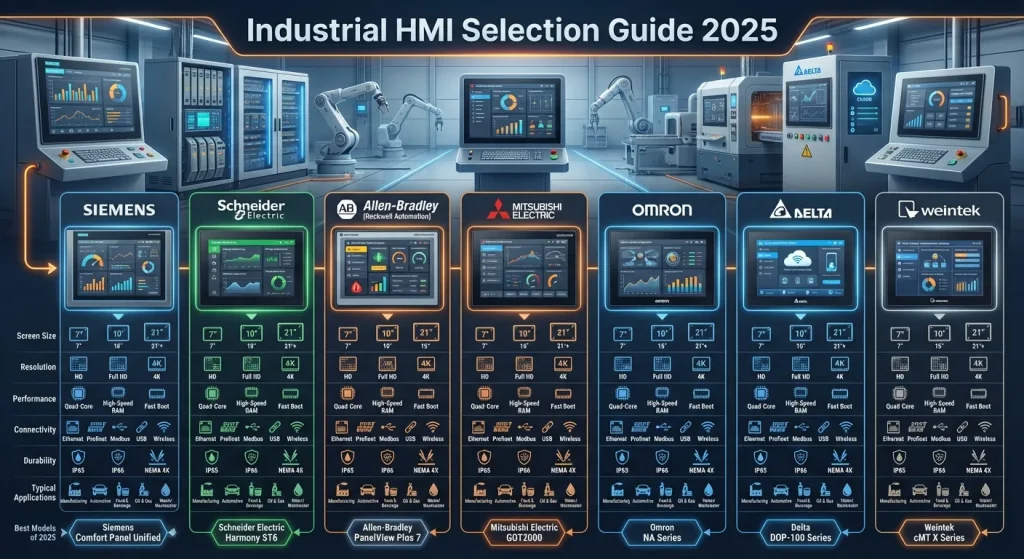This screenshot has height=559, width=1024.
Task: Select Weintek's Fast Boot icon
Action: (x=979, y=393)
